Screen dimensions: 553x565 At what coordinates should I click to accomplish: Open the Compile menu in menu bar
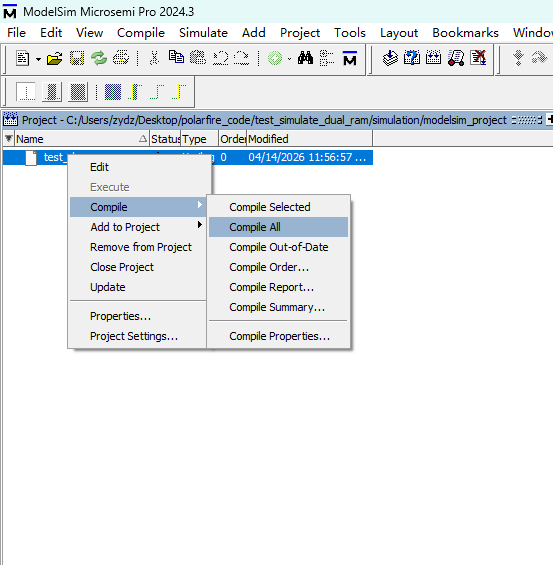point(141,33)
